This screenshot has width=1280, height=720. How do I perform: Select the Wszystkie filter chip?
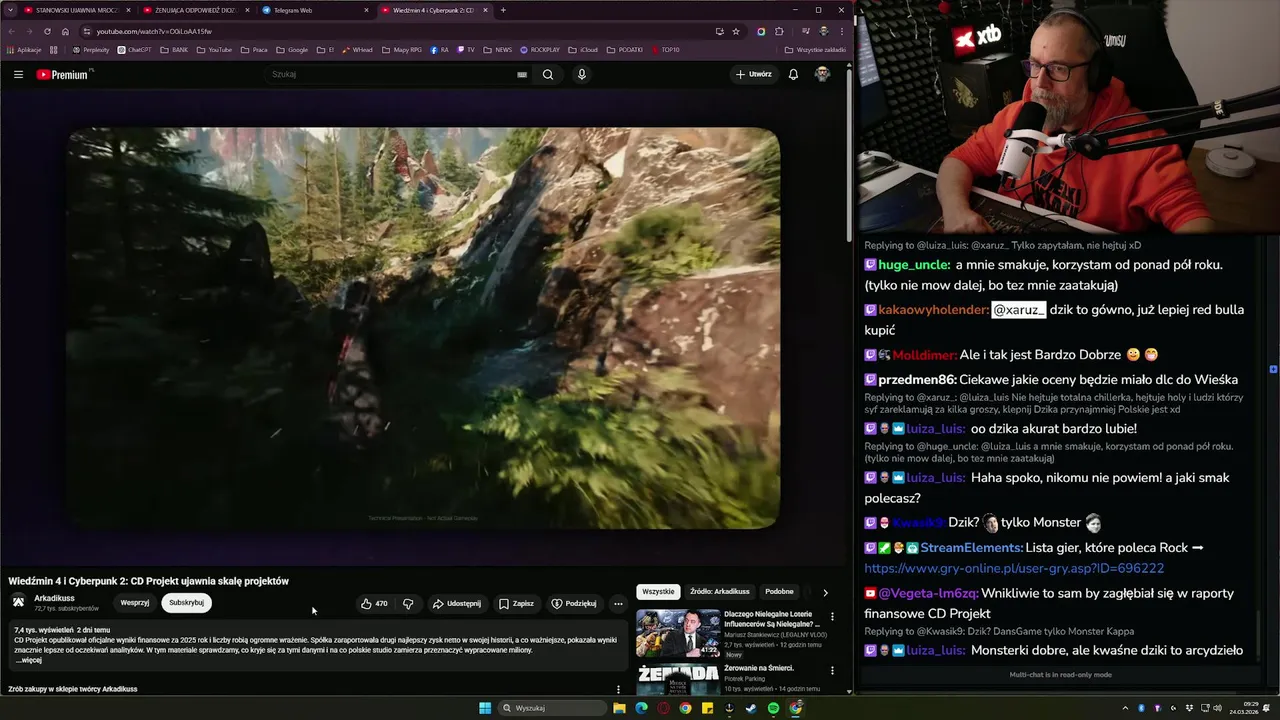coord(658,592)
